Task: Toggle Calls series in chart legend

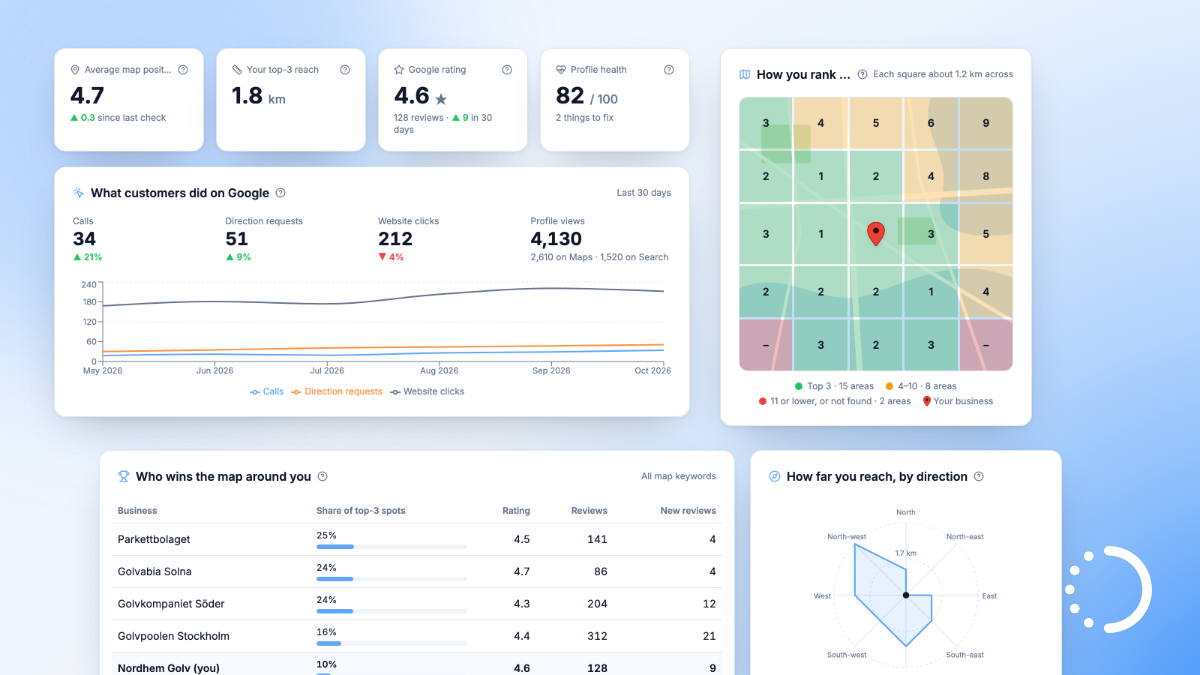Action: tap(266, 392)
